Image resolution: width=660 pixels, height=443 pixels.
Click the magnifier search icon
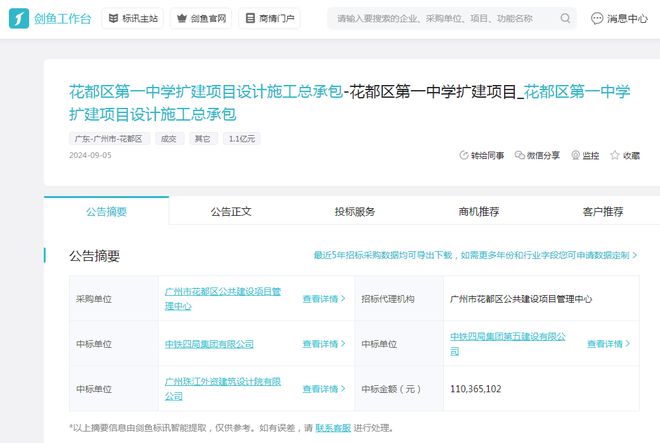pyautogui.click(x=565, y=19)
